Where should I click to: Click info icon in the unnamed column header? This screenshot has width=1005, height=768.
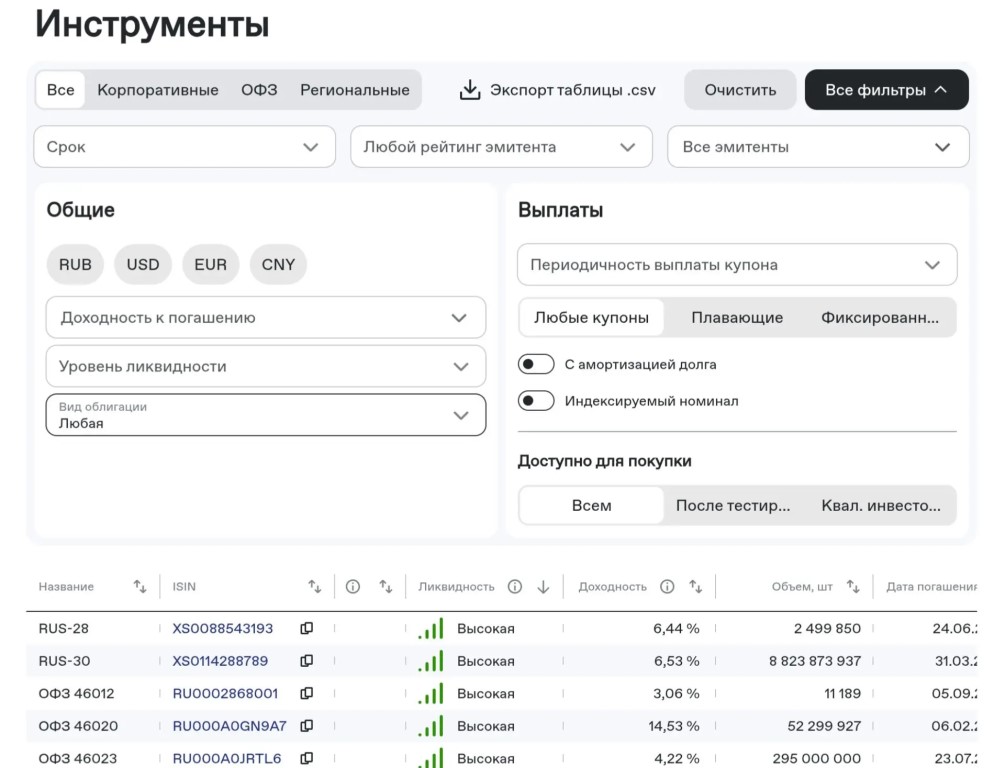(353, 586)
